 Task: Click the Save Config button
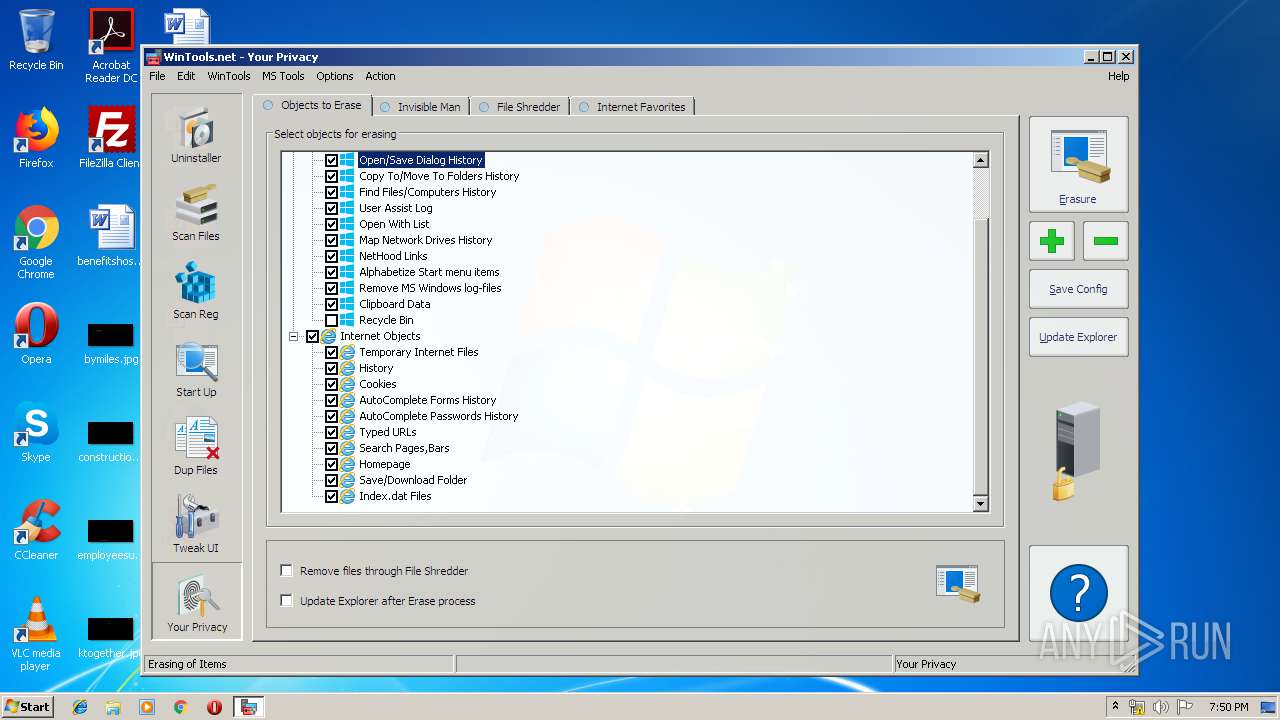click(1078, 289)
